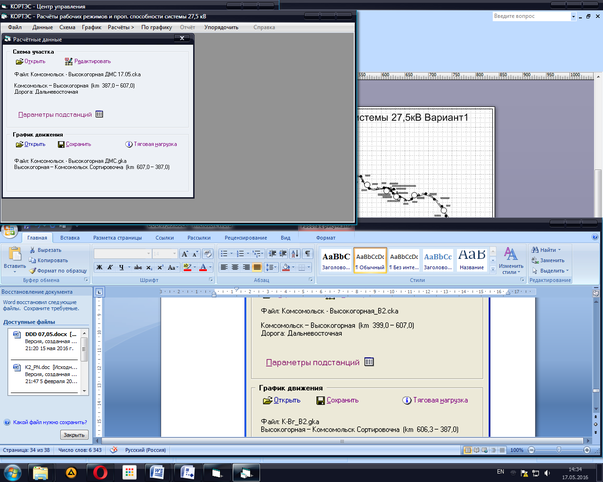This screenshot has height=482, width=603.
Task: Increase paragraph indent in Word ribbon
Action: click(283, 254)
